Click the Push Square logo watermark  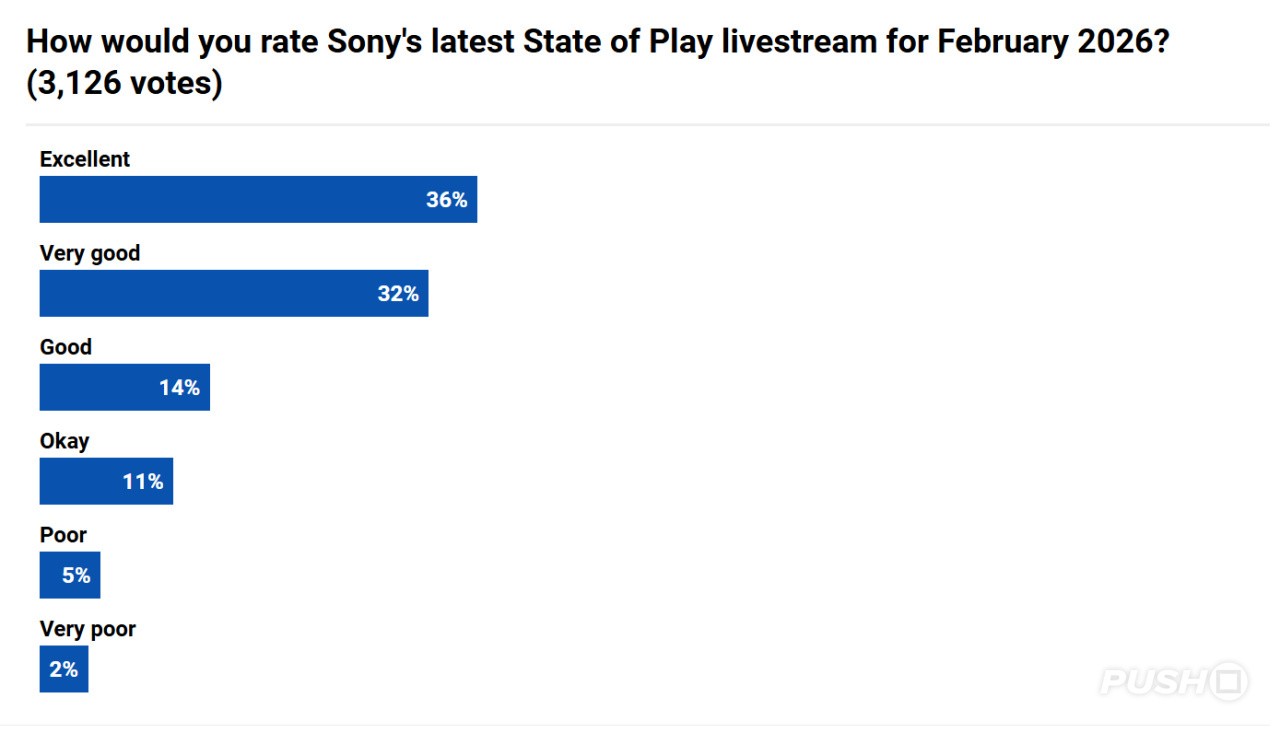point(1174,682)
